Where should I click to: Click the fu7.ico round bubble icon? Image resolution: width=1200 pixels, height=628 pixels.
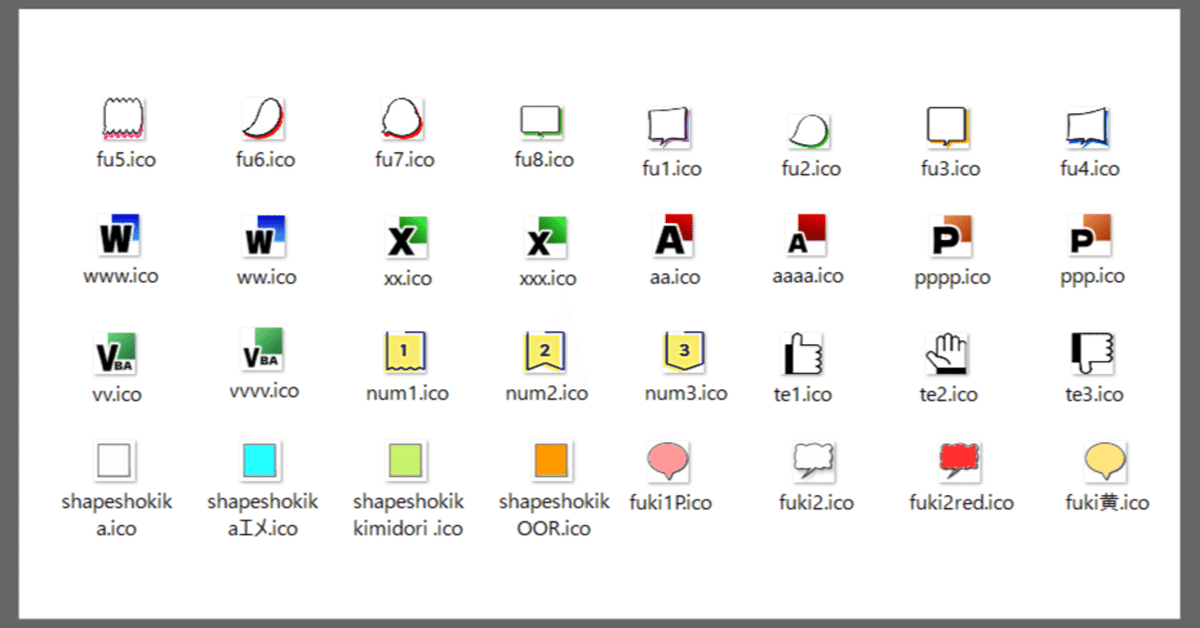[404, 119]
